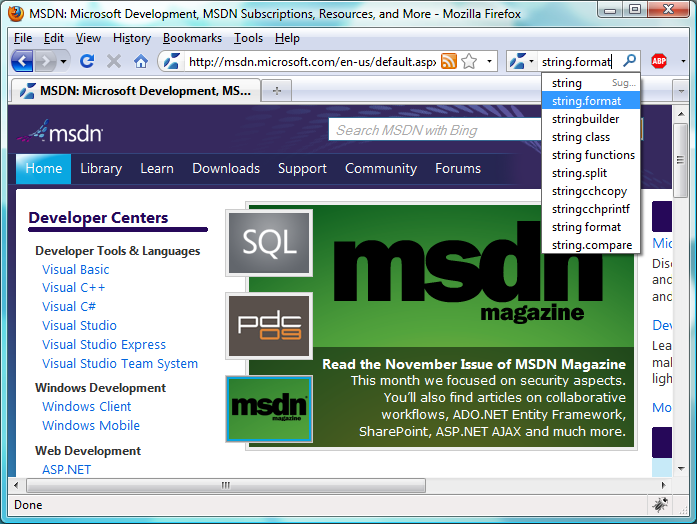Screen dimensions: 697x524
Task: Open the Visual Studio link
Action: point(79,325)
